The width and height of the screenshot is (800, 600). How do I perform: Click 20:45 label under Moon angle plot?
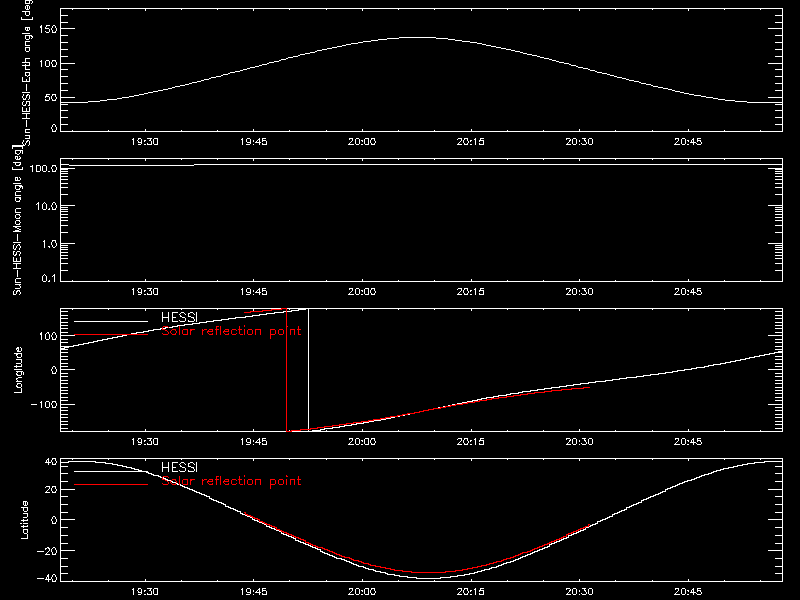coord(688,292)
